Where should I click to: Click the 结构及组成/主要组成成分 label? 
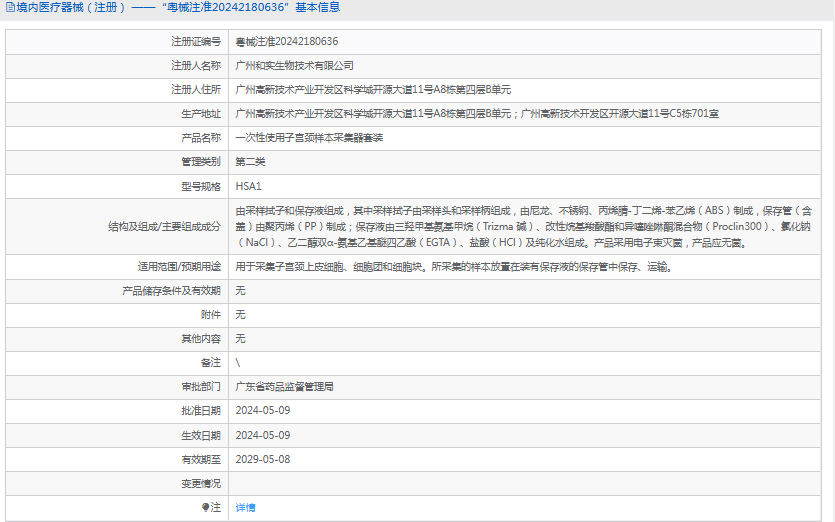pos(165,226)
